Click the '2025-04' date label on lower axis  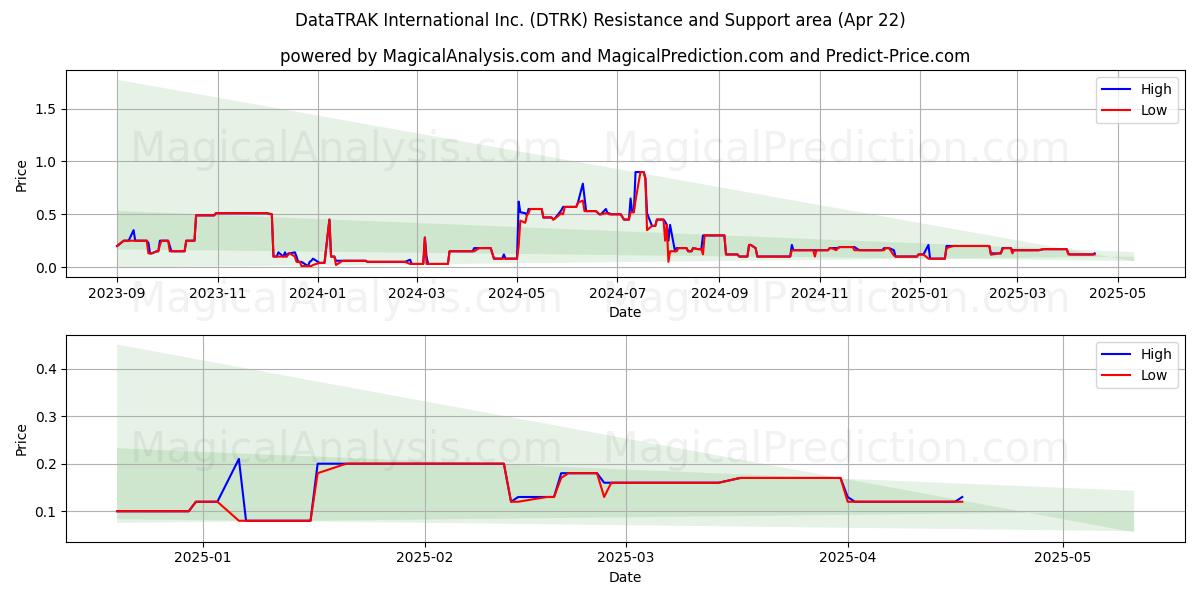point(848,559)
